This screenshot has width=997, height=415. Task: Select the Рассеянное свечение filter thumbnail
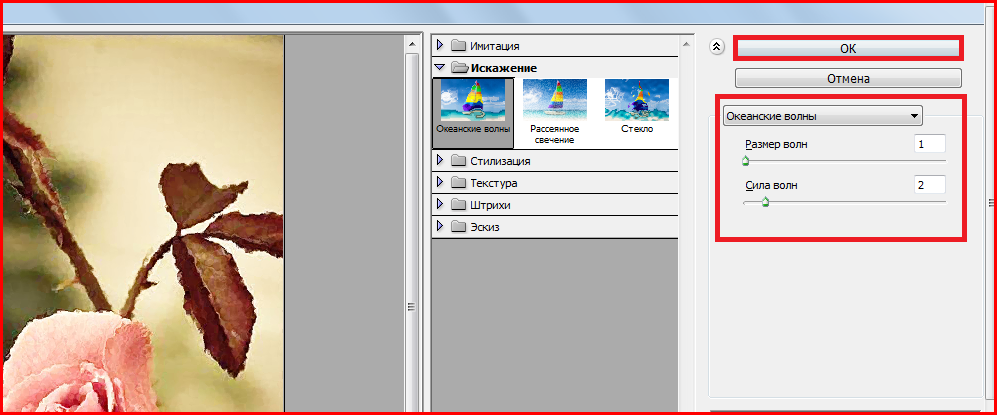click(554, 111)
